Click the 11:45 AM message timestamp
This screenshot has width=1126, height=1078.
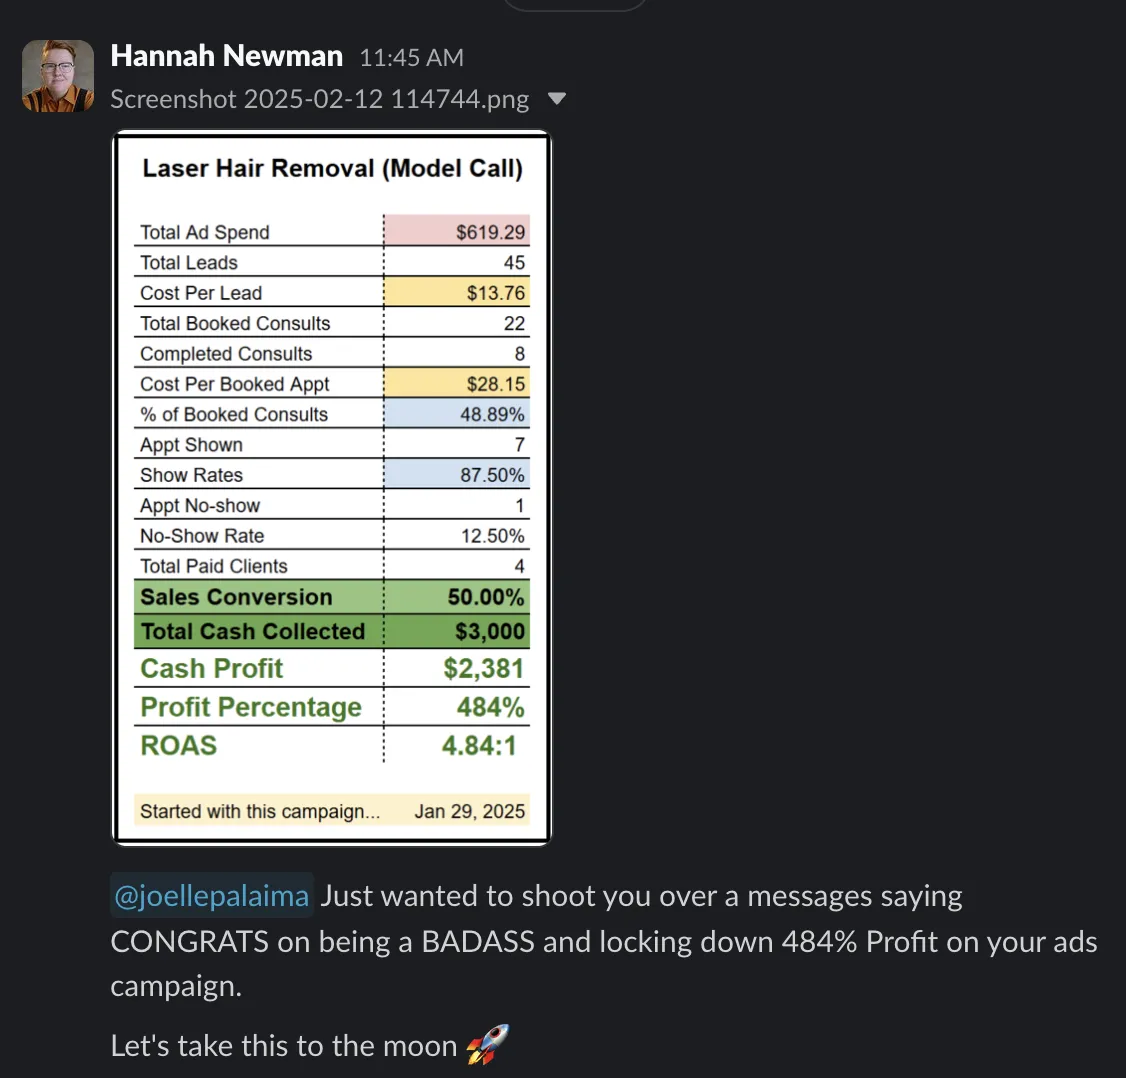[411, 58]
